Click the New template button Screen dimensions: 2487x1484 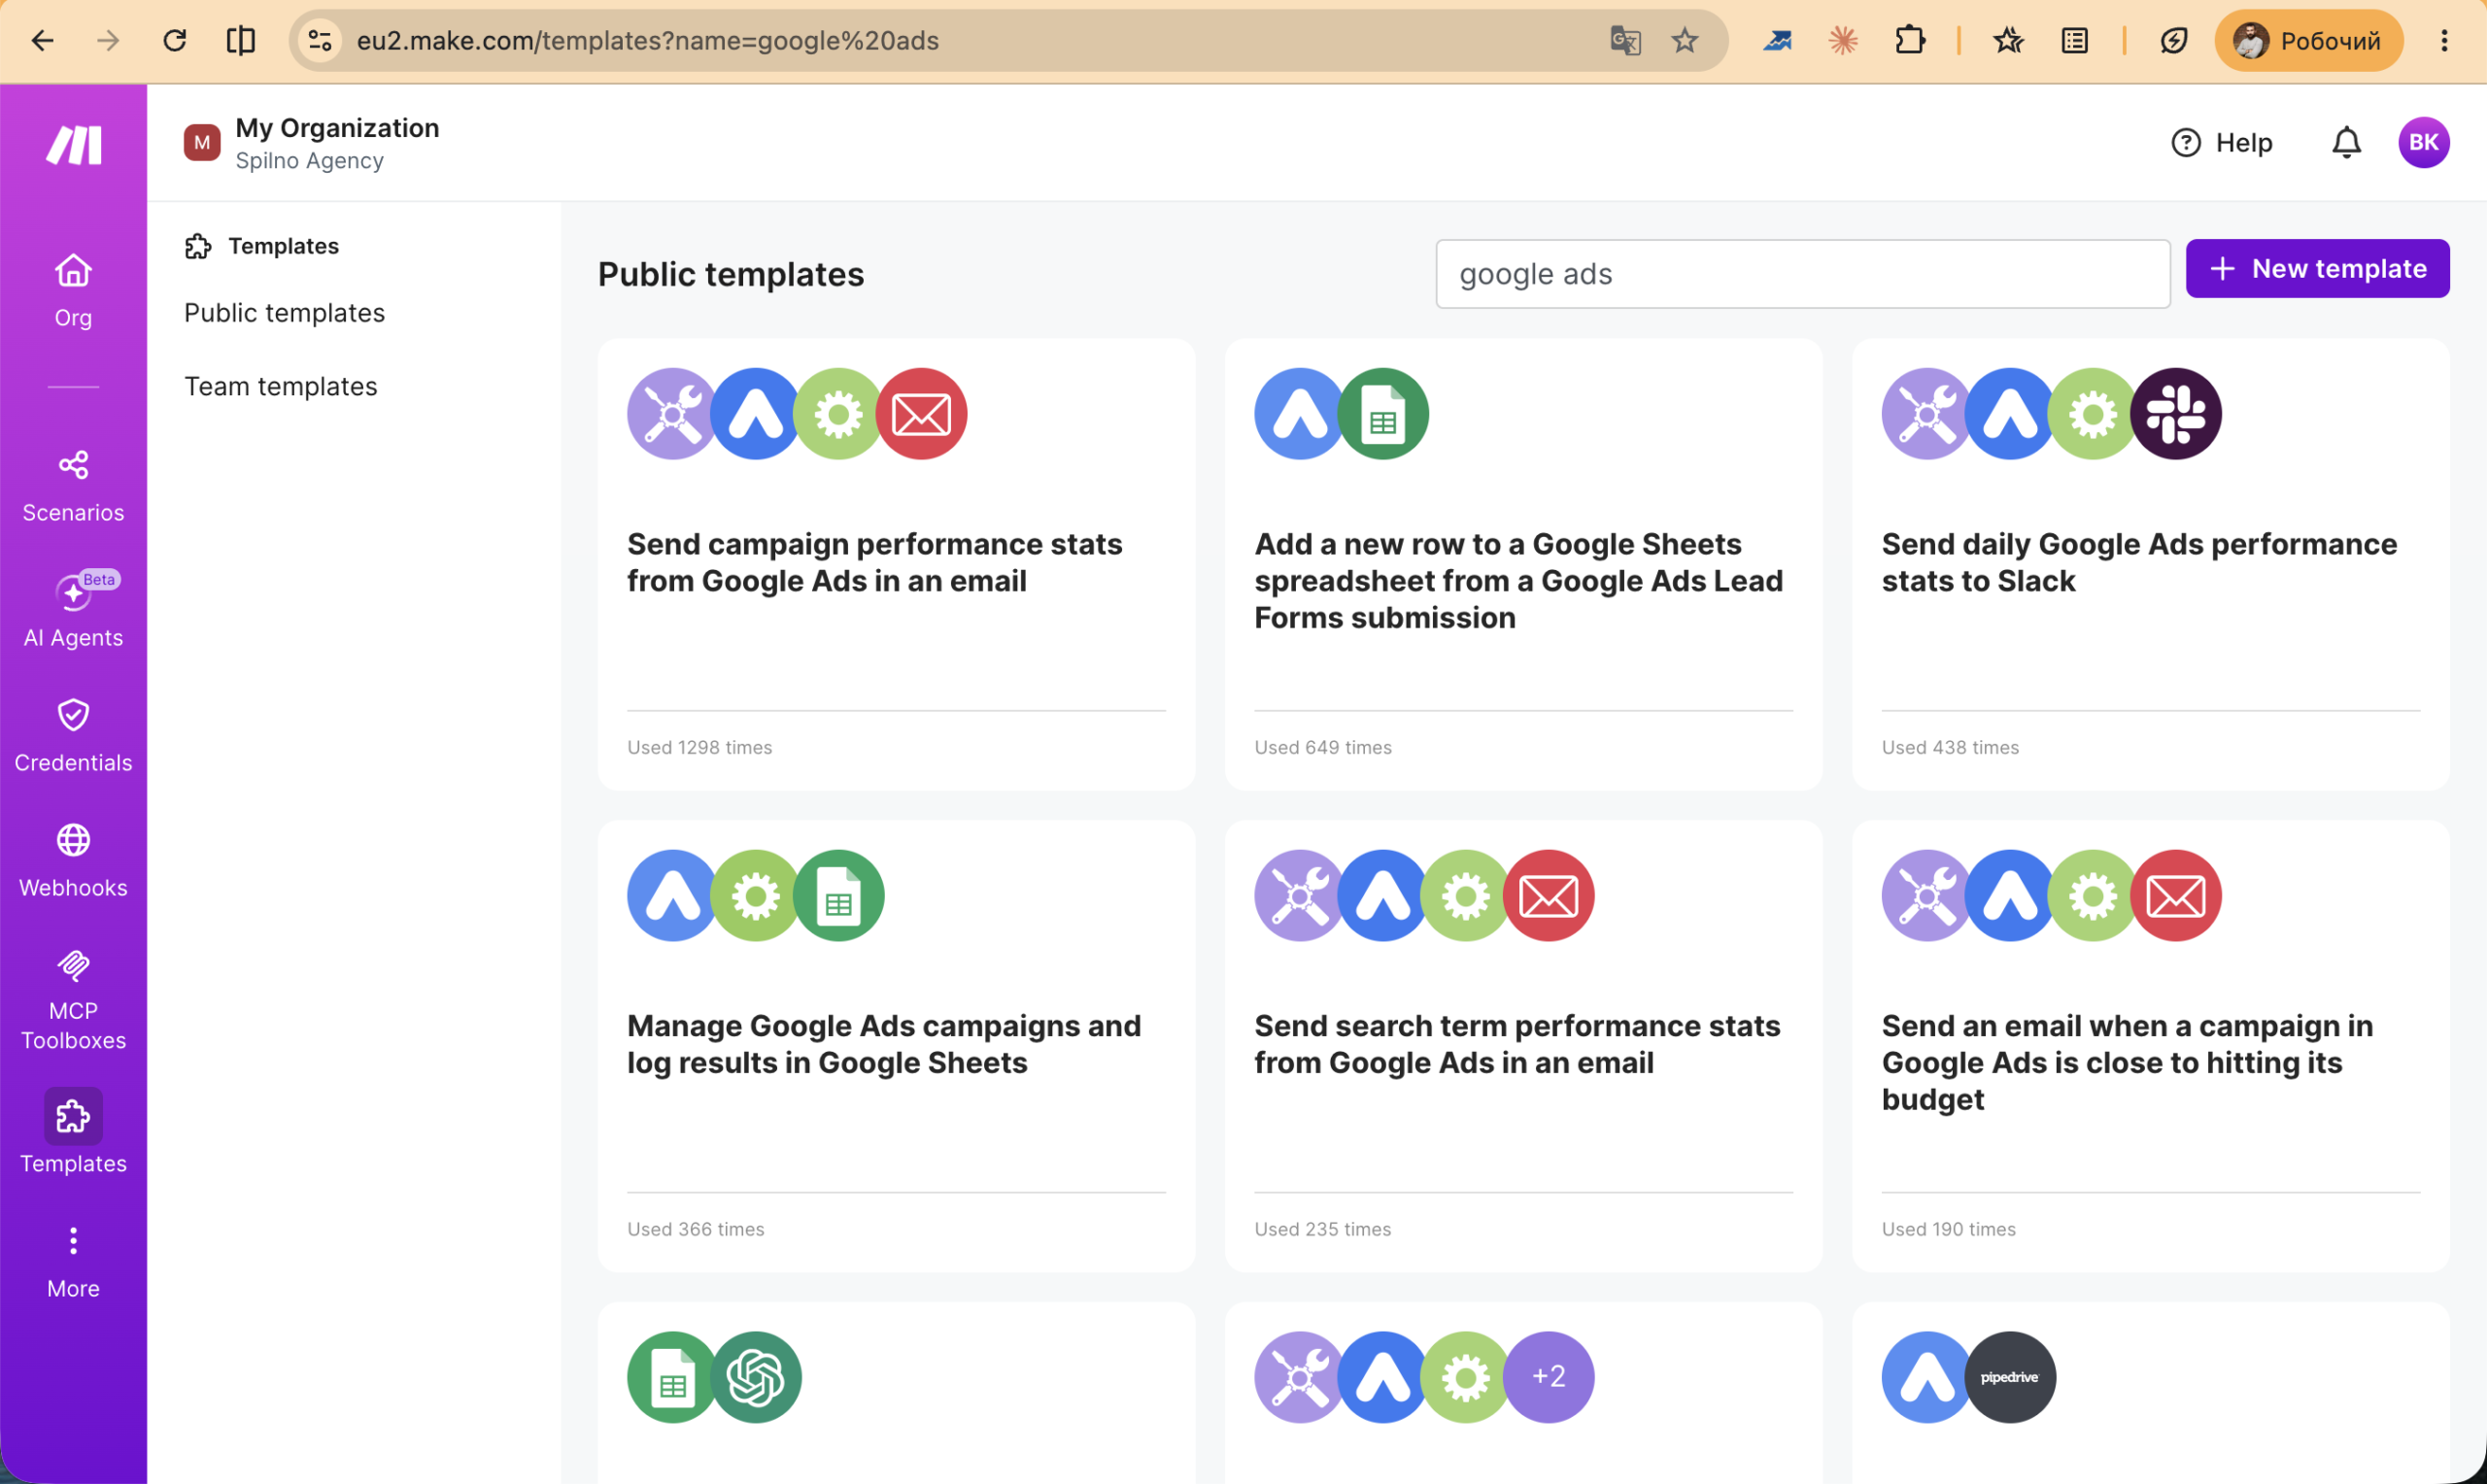(x=2317, y=268)
